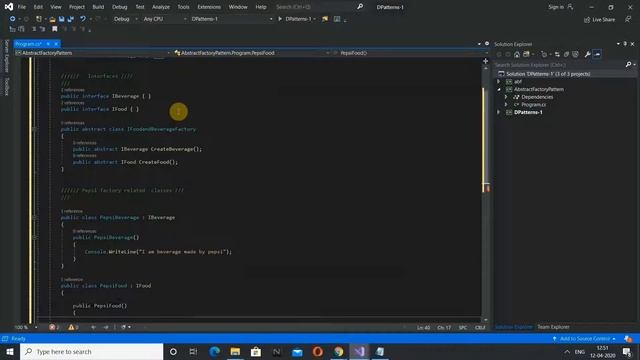
Task: Open Toolbox side tab
Action: 6,87
